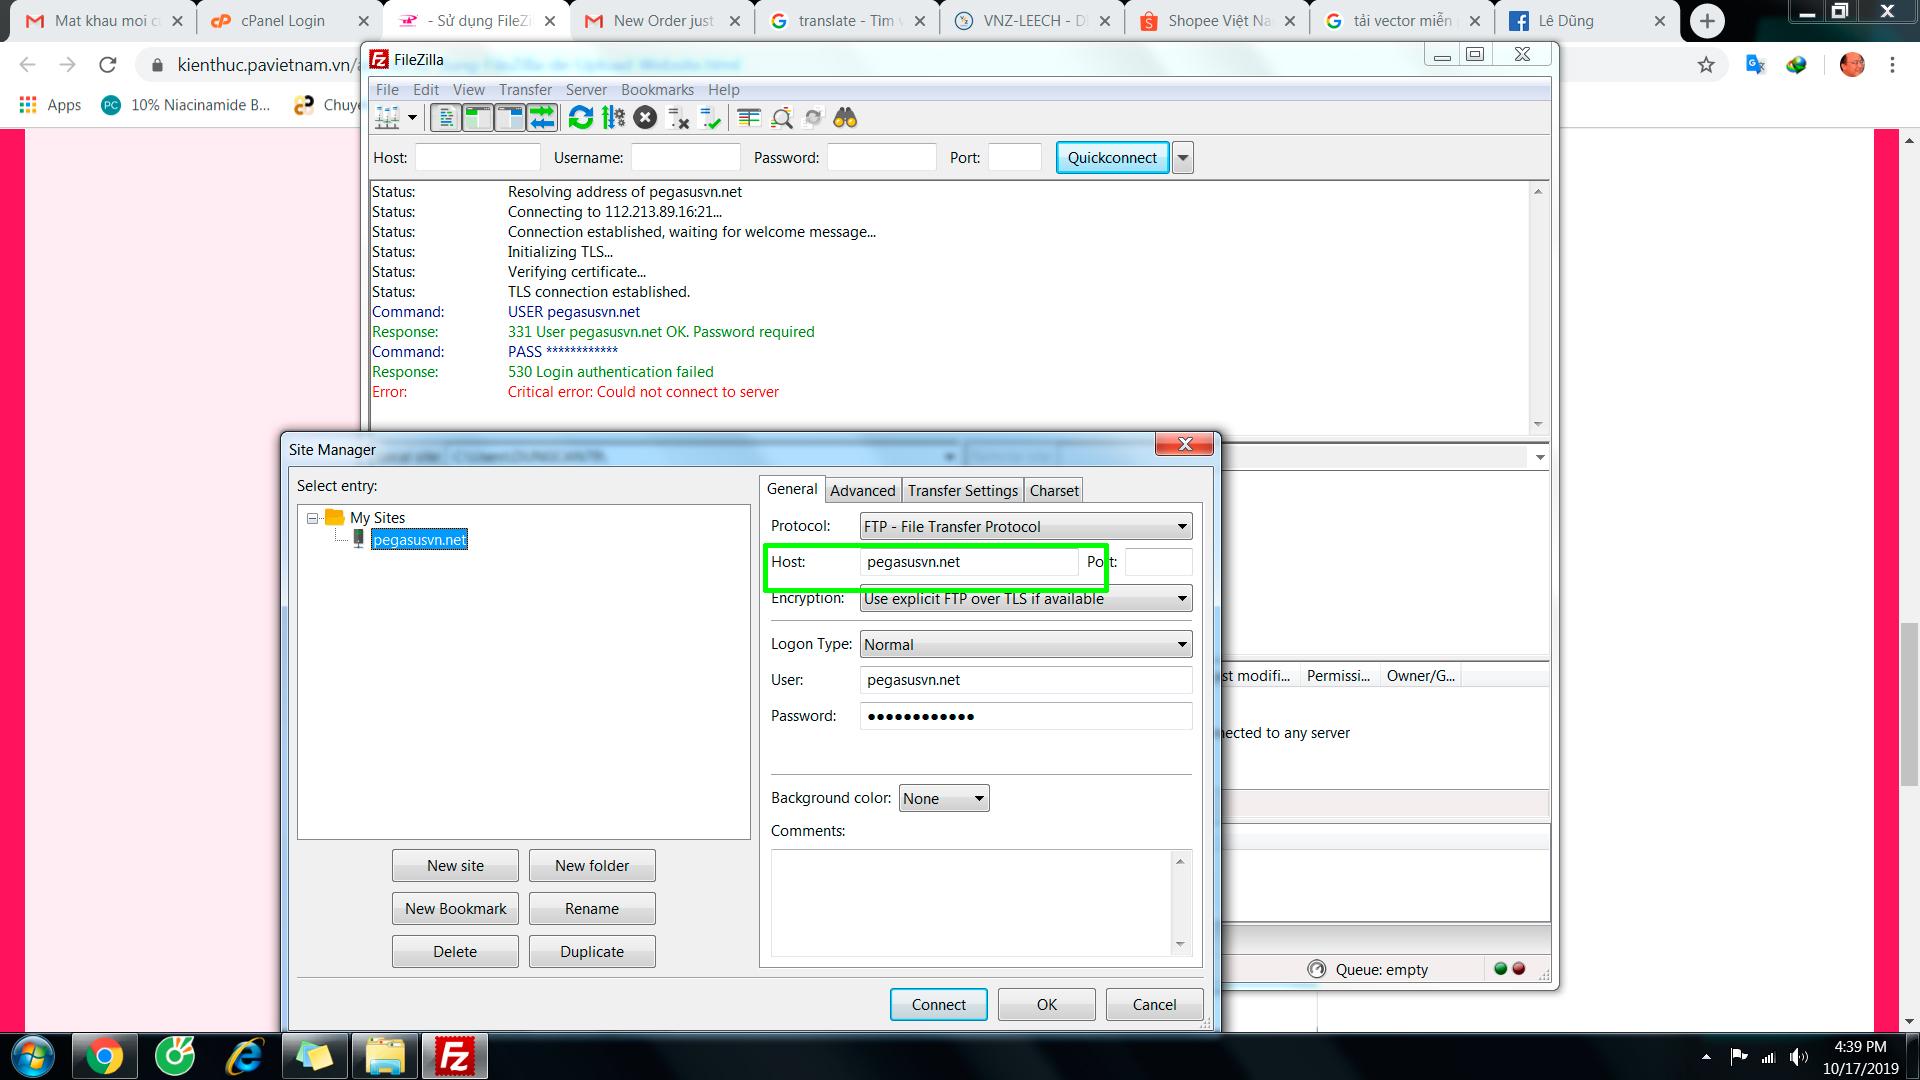Select pegasusvn.net site entry
Image resolution: width=1920 pixels, height=1080 pixels.
[419, 540]
